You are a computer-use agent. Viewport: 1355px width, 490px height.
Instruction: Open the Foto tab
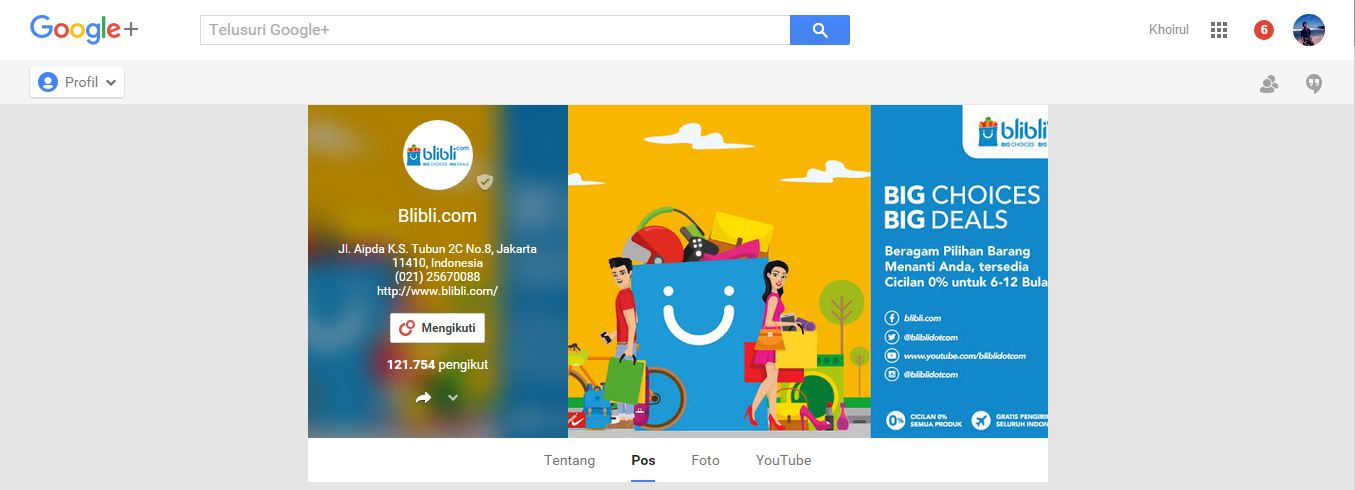pyautogui.click(x=705, y=461)
